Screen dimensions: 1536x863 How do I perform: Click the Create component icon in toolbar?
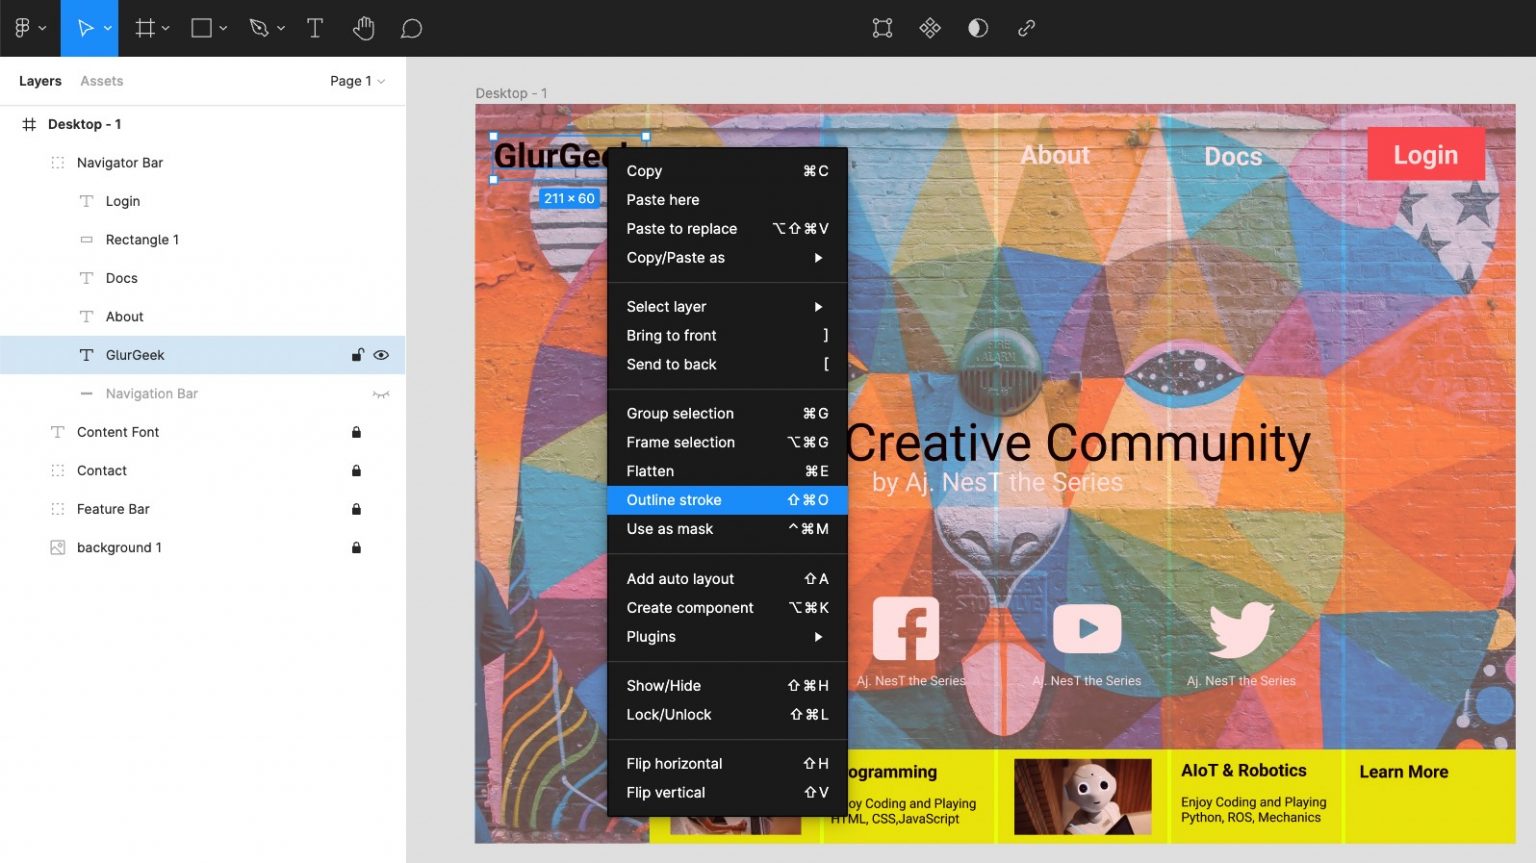coord(930,28)
